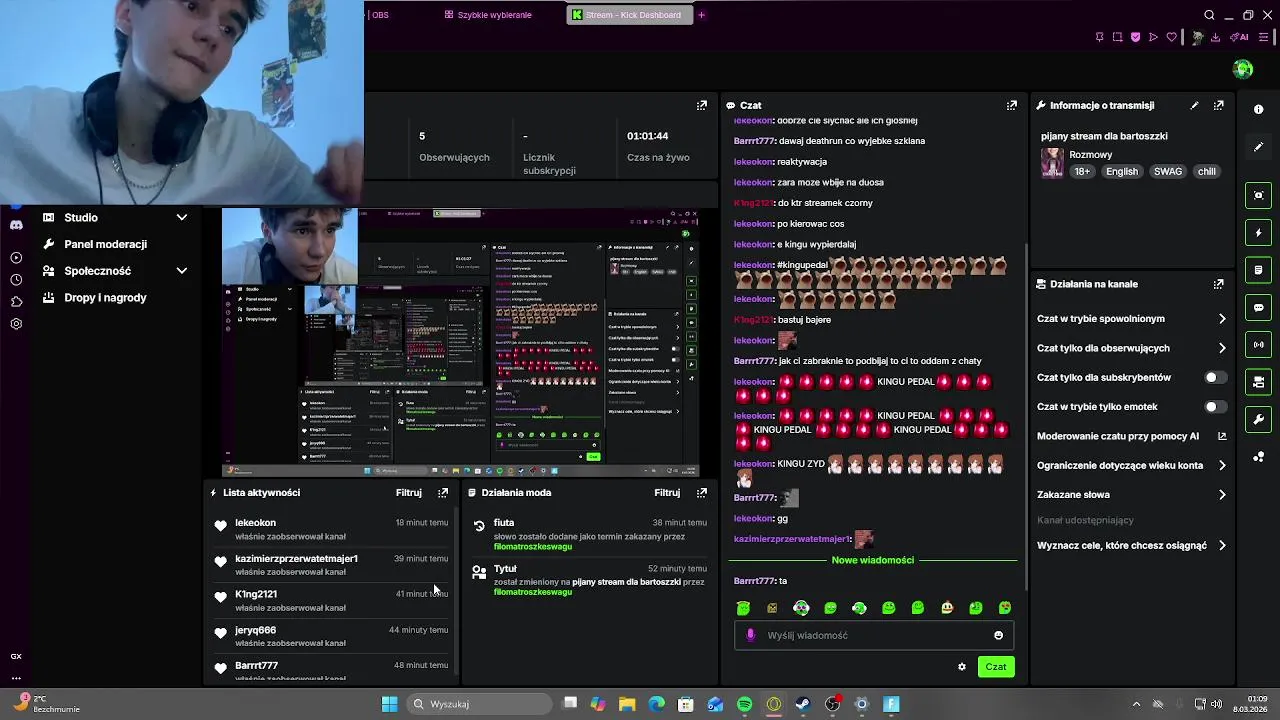Edit stream info with pencil icon
Image resolution: width=1280 pixels, height=720 pixels.
pos(1194,105)
